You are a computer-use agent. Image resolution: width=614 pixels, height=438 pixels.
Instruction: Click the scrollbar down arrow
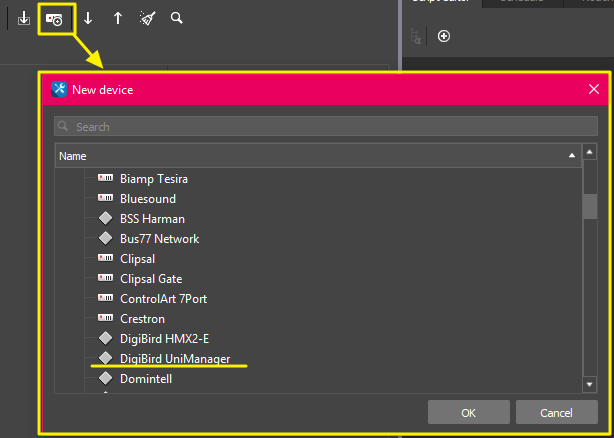590,384
